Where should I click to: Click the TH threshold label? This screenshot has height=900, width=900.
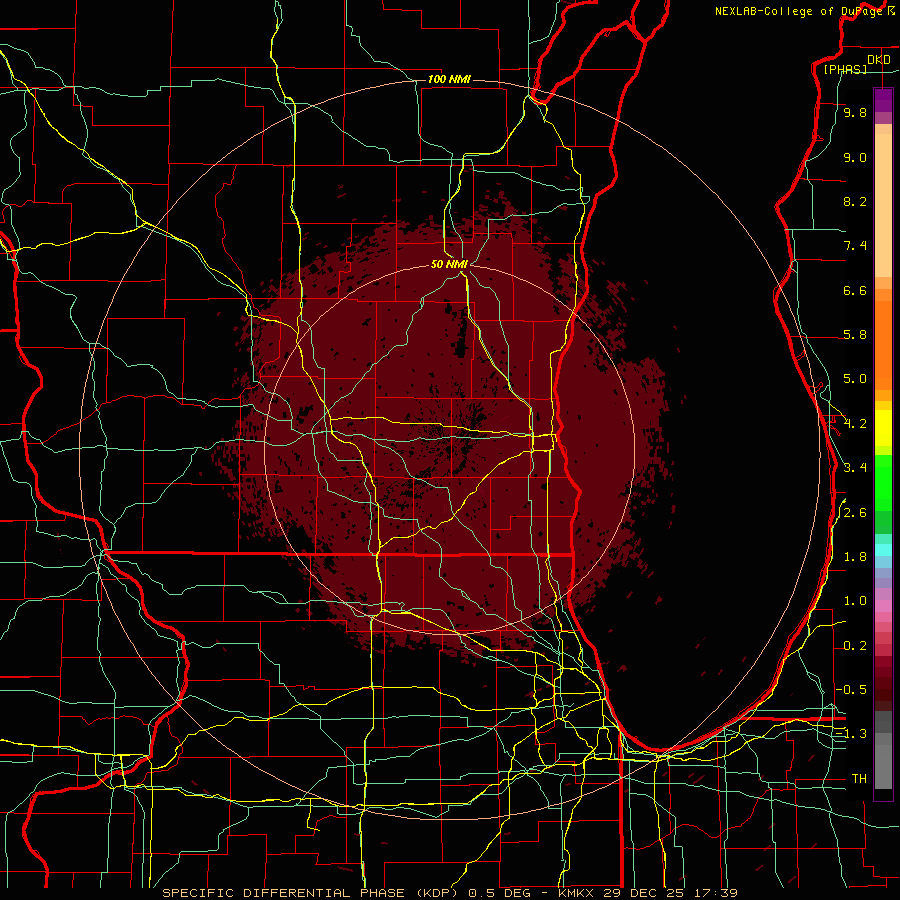point(859,778)
